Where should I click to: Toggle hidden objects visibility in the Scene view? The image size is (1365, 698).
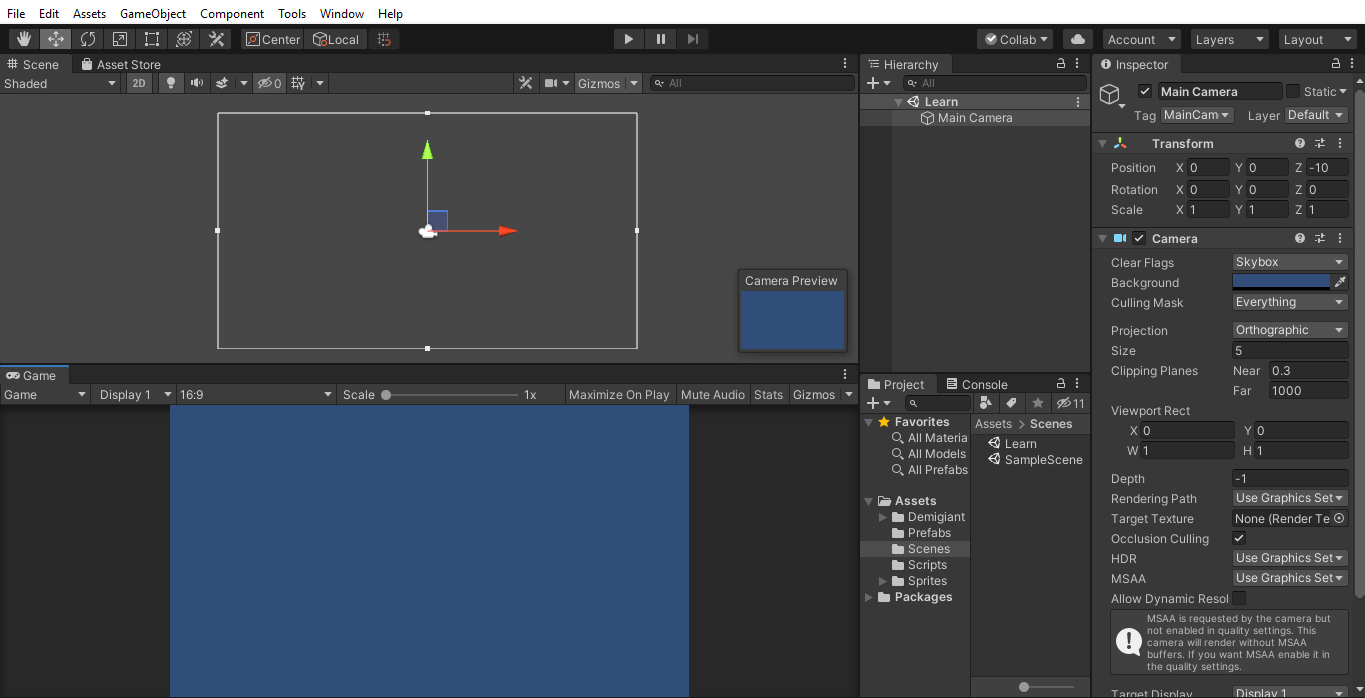[270, 83]
